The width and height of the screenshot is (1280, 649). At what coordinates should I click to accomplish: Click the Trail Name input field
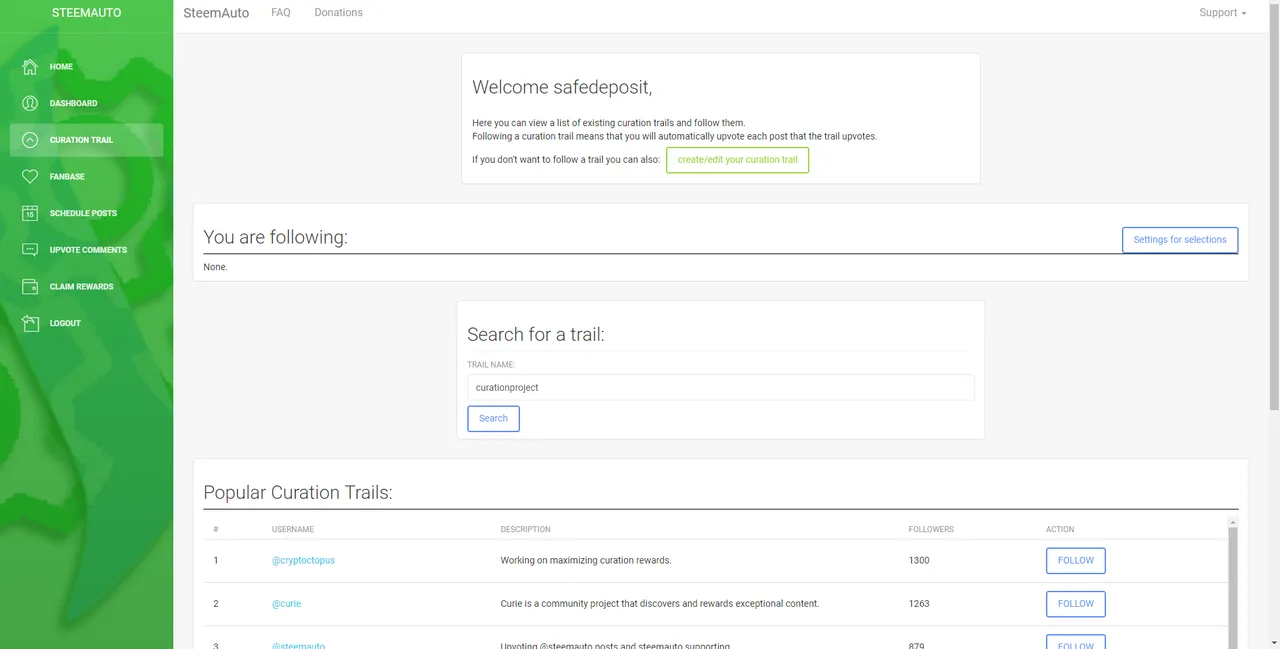pos(721,387)
